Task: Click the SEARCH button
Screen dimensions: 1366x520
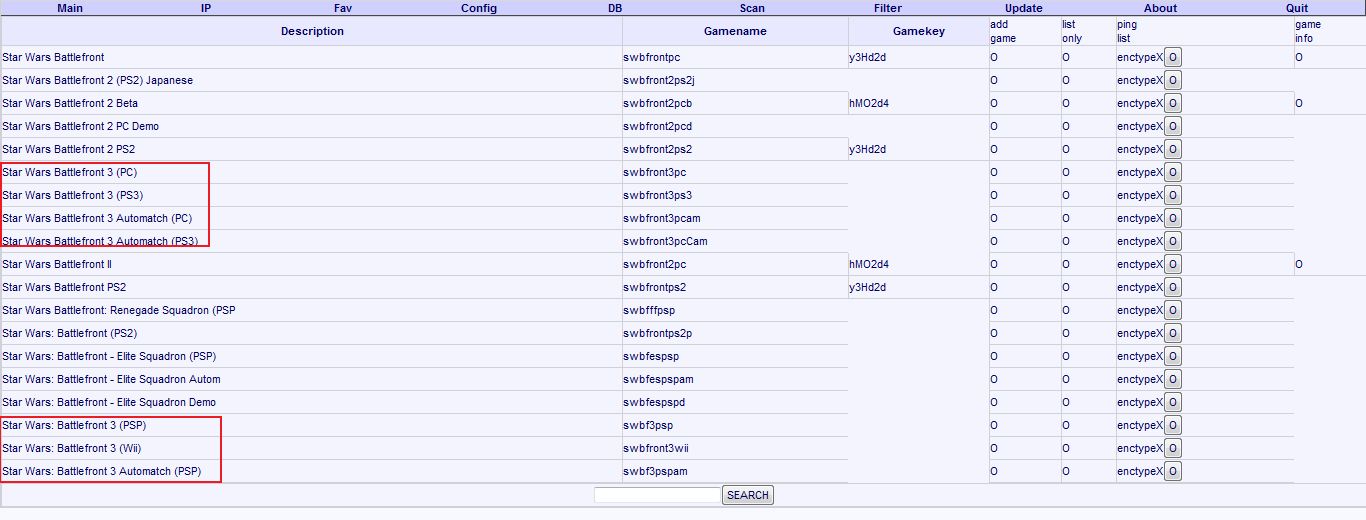Action: [x=748, y=495]
